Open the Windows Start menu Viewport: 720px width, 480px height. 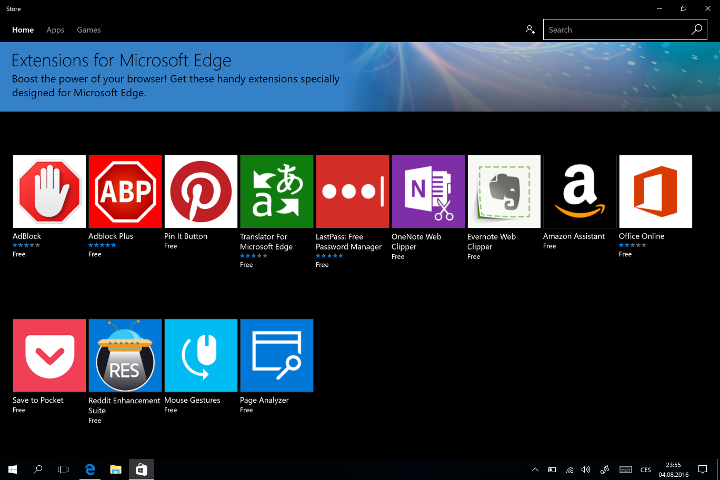coord(12,469)
